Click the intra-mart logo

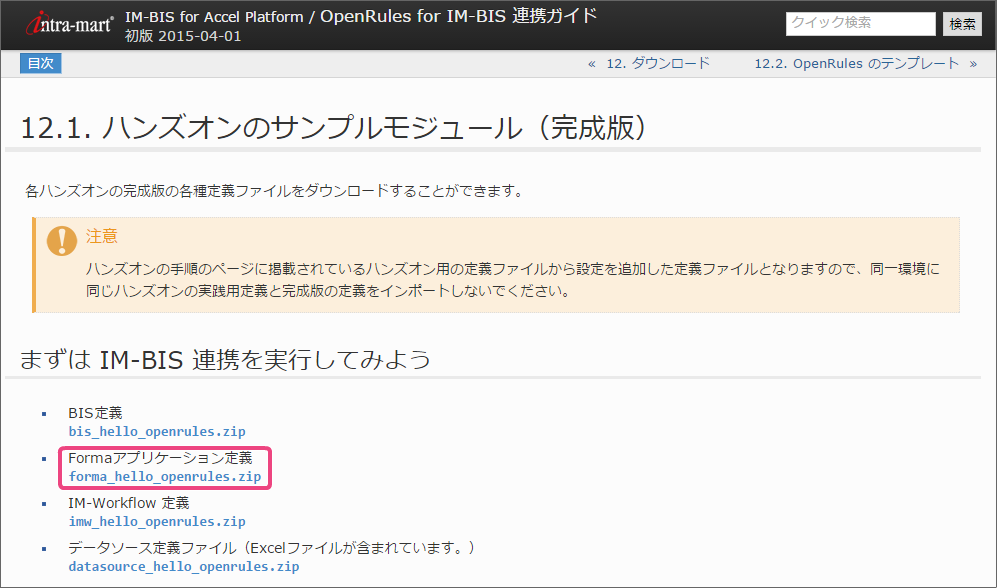coord(69,25)
